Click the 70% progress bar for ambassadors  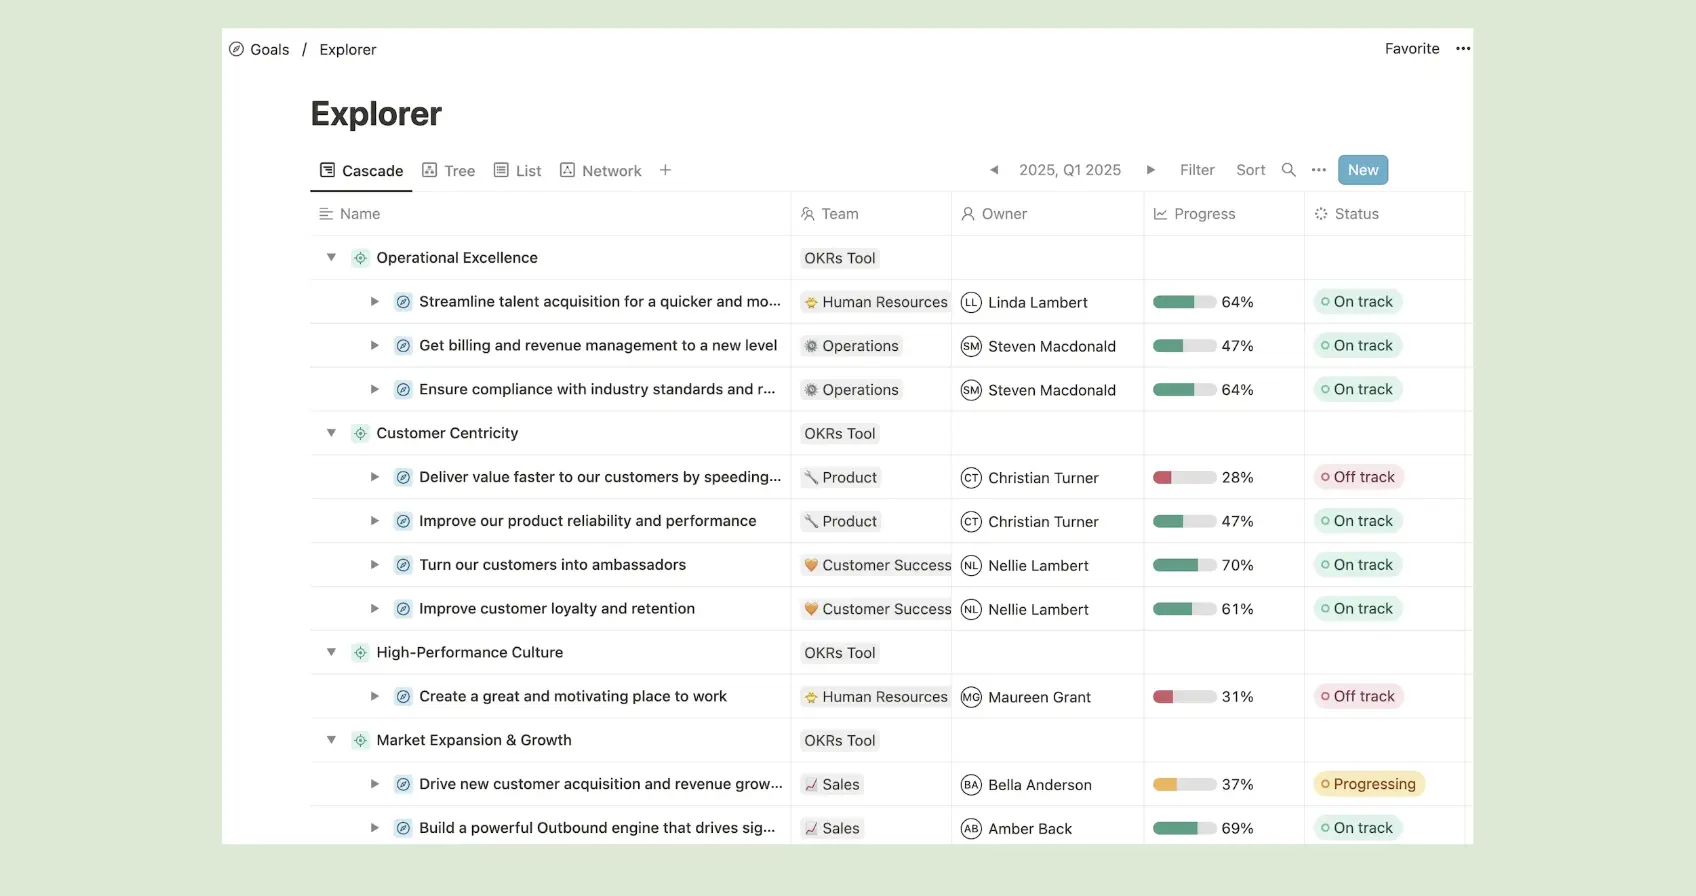(x=1185, y=565)
